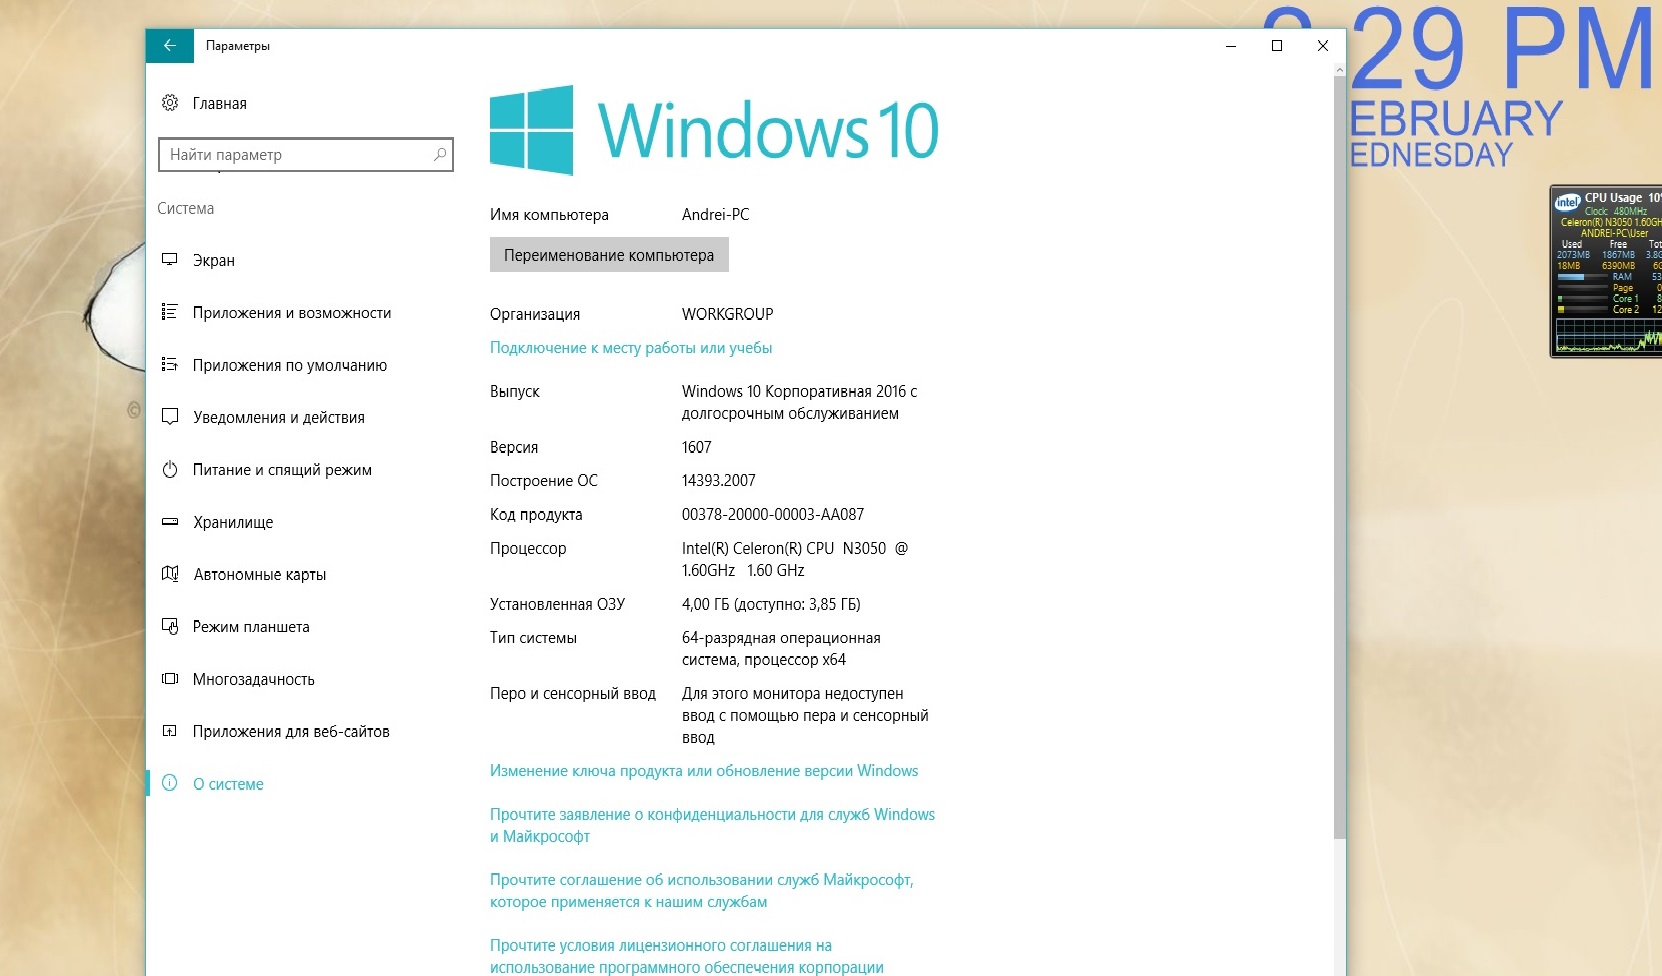Click the installed RAM value 4,00 ГБ
Image resolution: width=1662 pixels, height=976 pixels.
pos(771,604)
